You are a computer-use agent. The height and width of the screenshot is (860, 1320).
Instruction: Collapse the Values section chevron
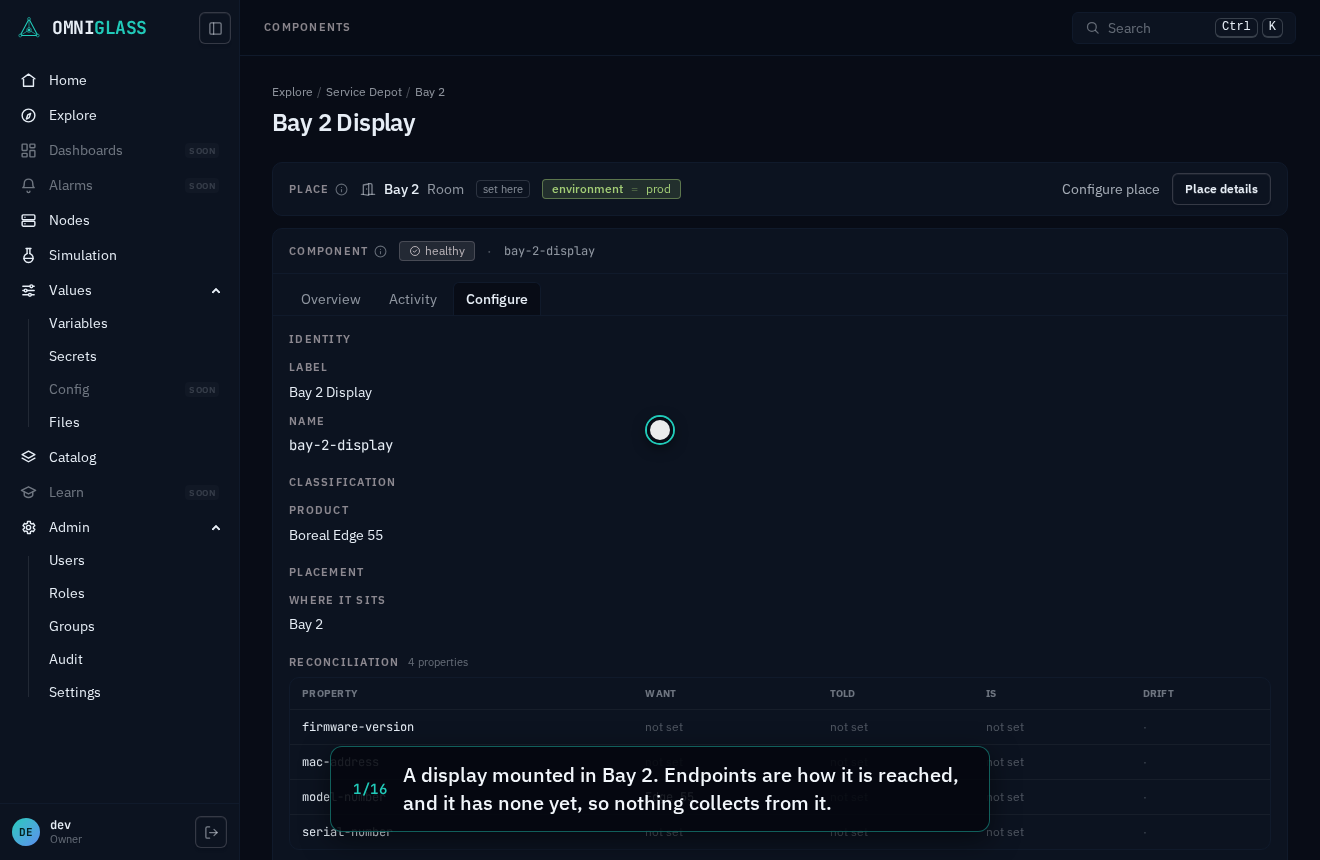[216, 290]
